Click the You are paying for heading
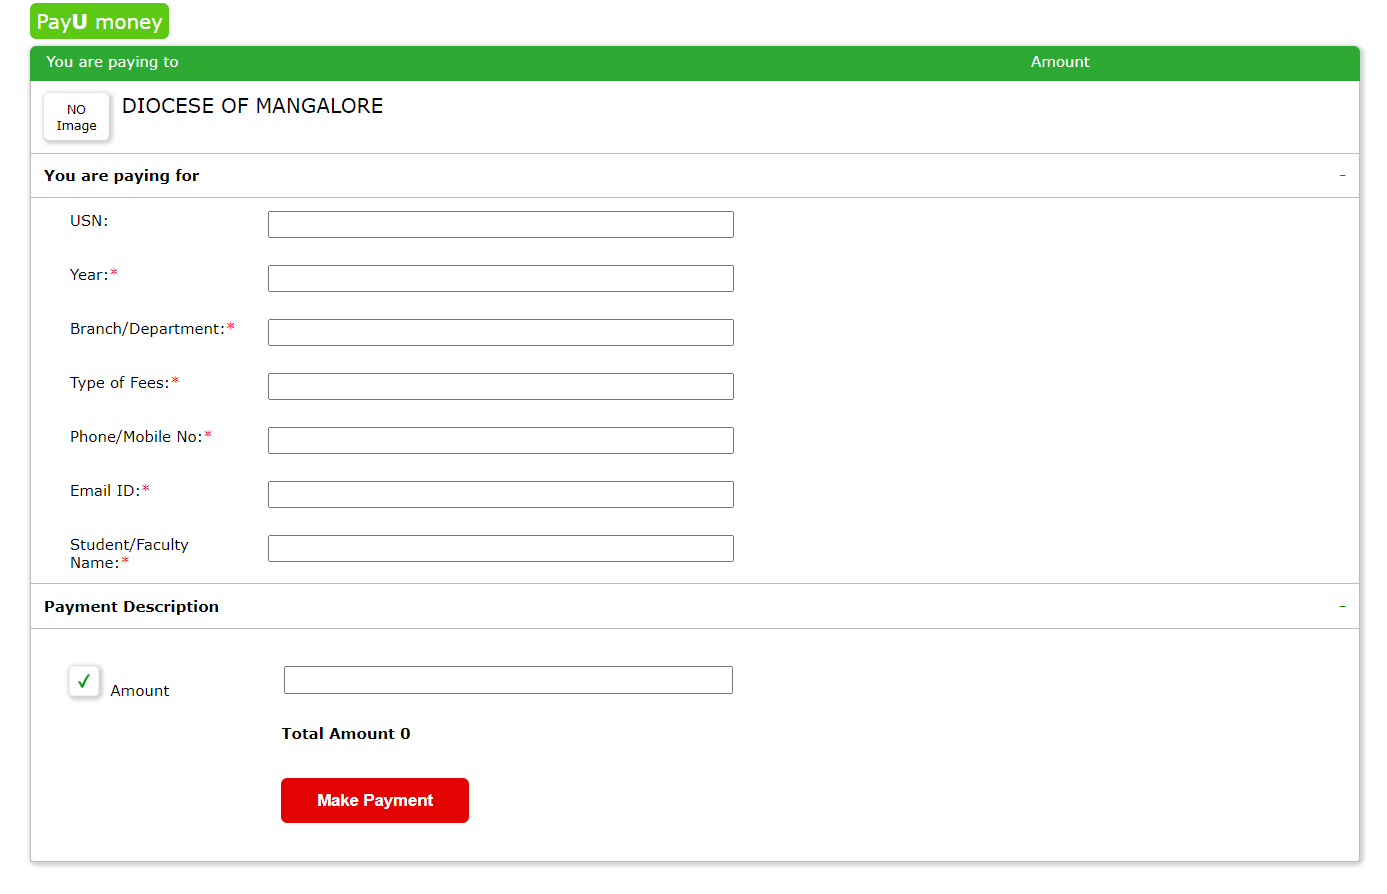The width and height of the screenshot is (1387, 894). [121, 176]
